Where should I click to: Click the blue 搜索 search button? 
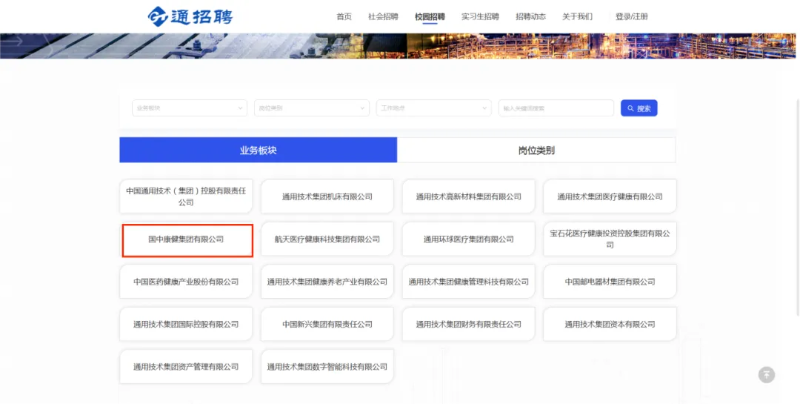[638, 108]
